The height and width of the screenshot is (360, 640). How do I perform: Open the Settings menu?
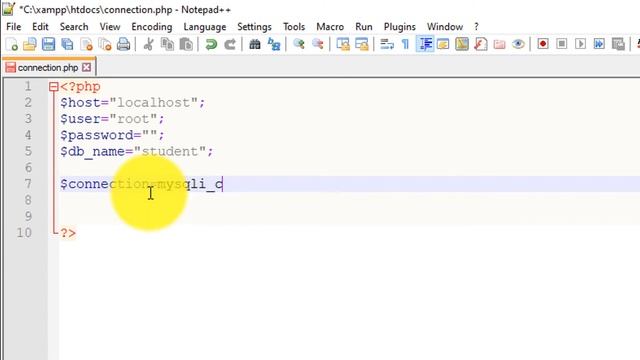point(254,27)
